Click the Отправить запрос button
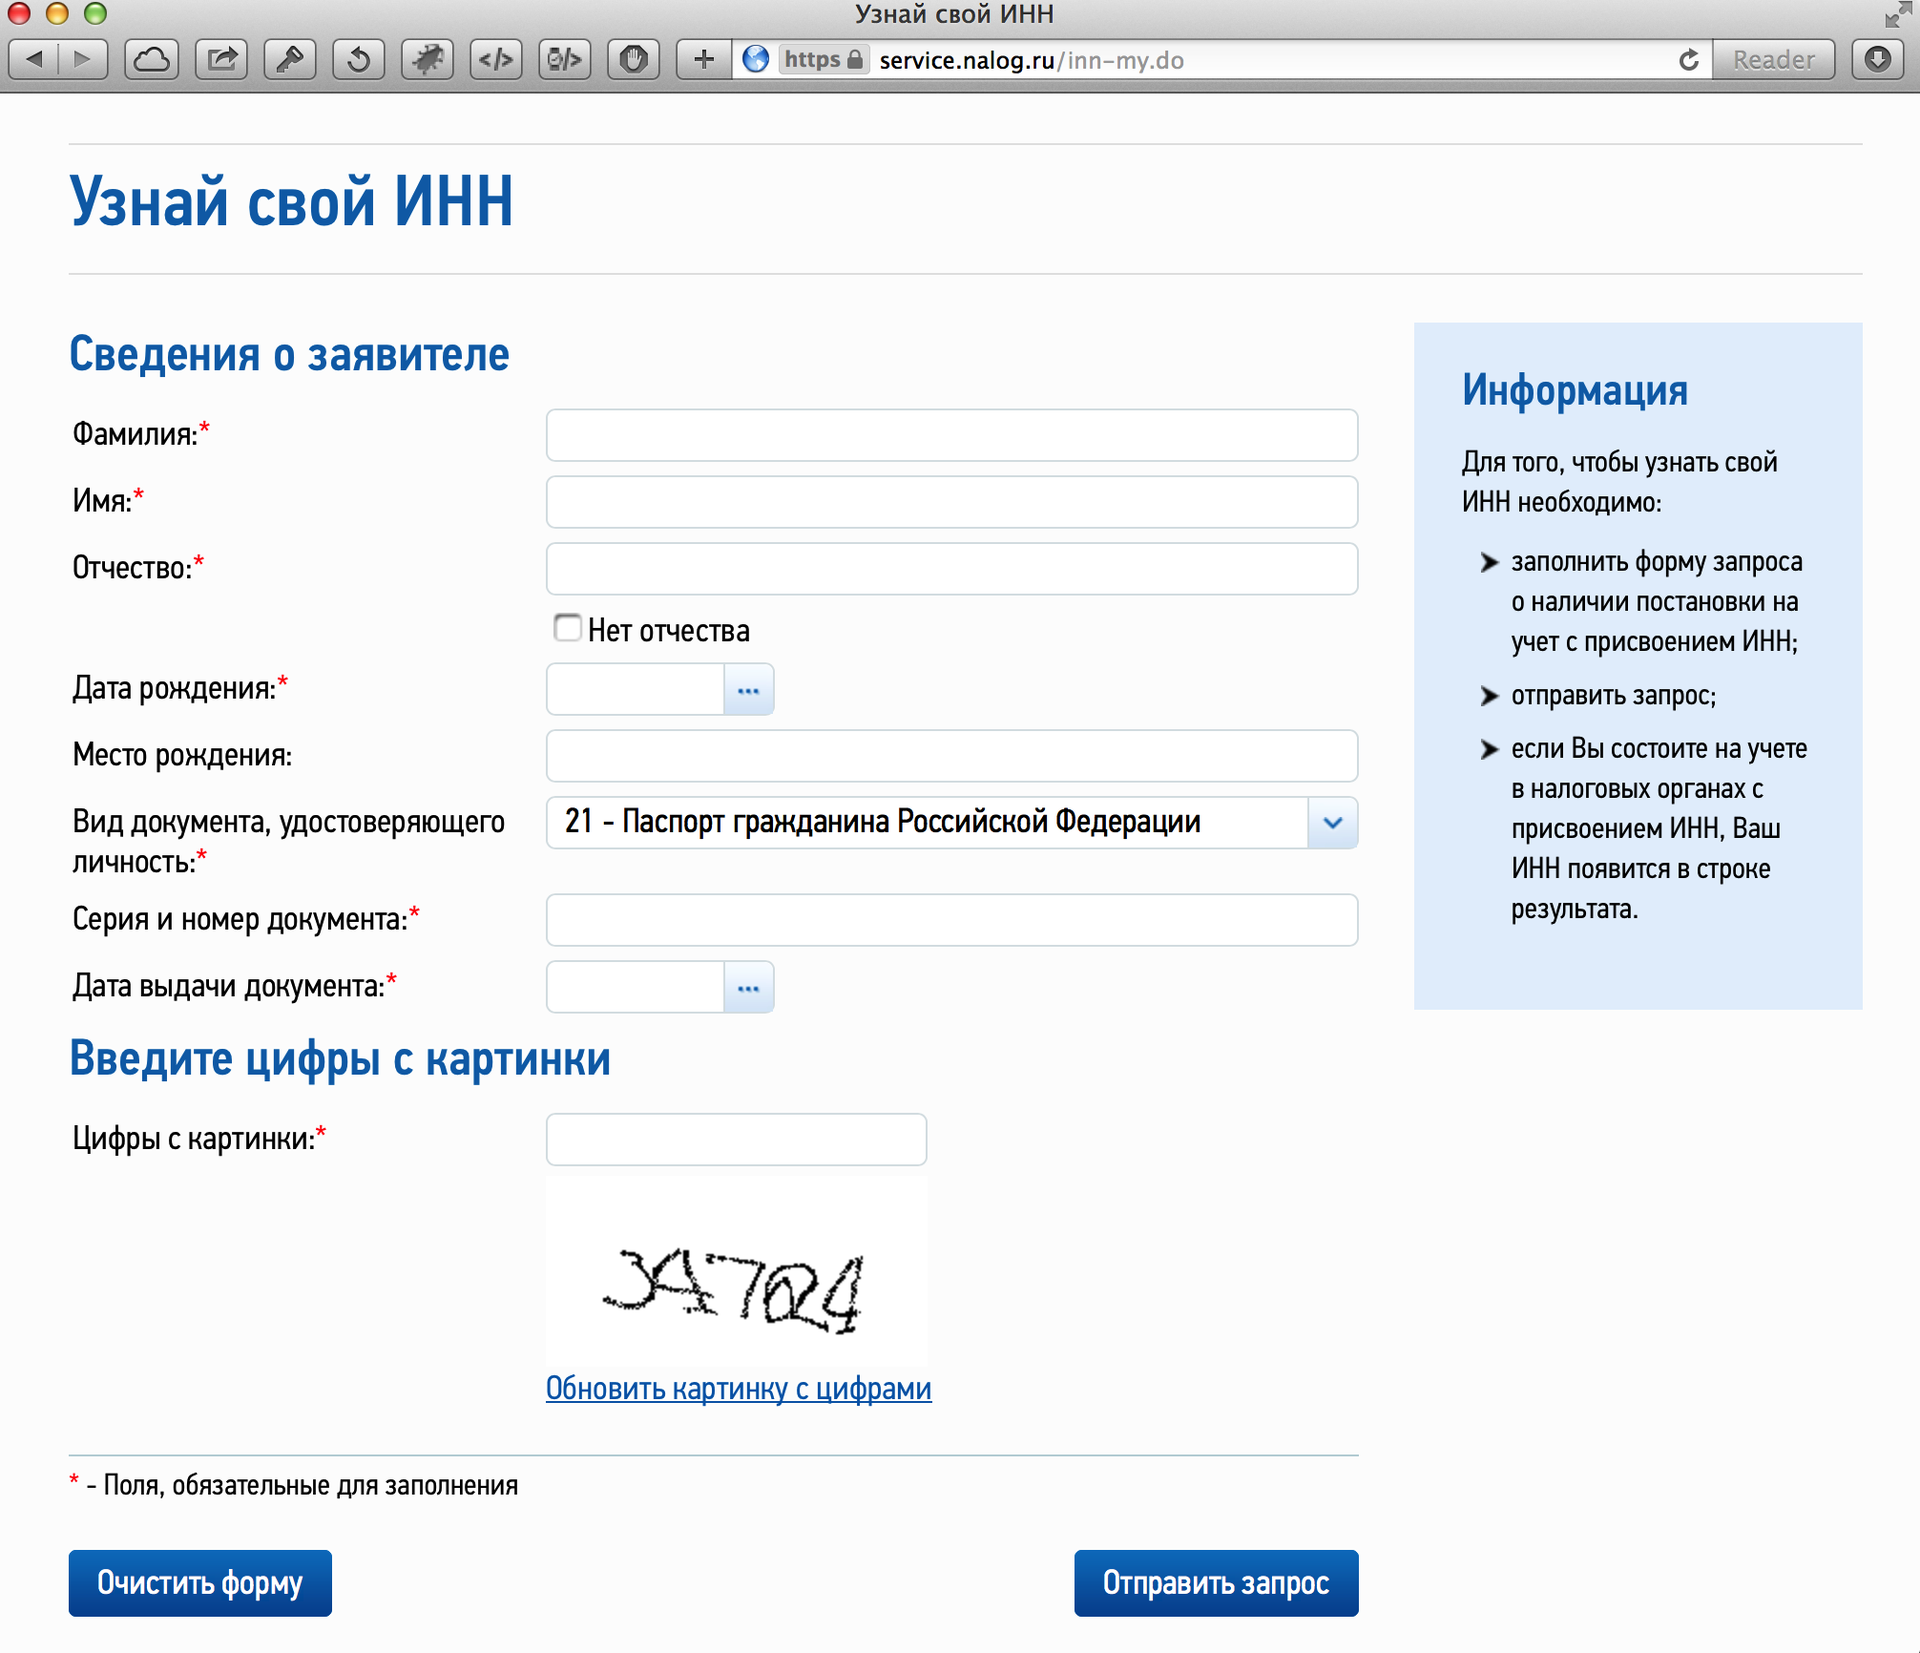Image resolution: width=1920 pixels, height=1653 pixels. 1216,1583
